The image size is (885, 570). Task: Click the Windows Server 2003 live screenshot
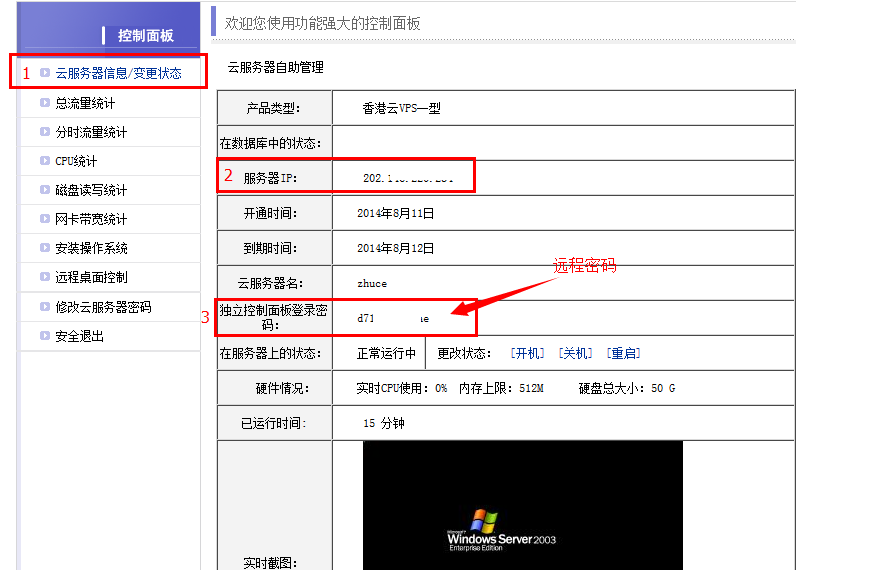point(522,505)
